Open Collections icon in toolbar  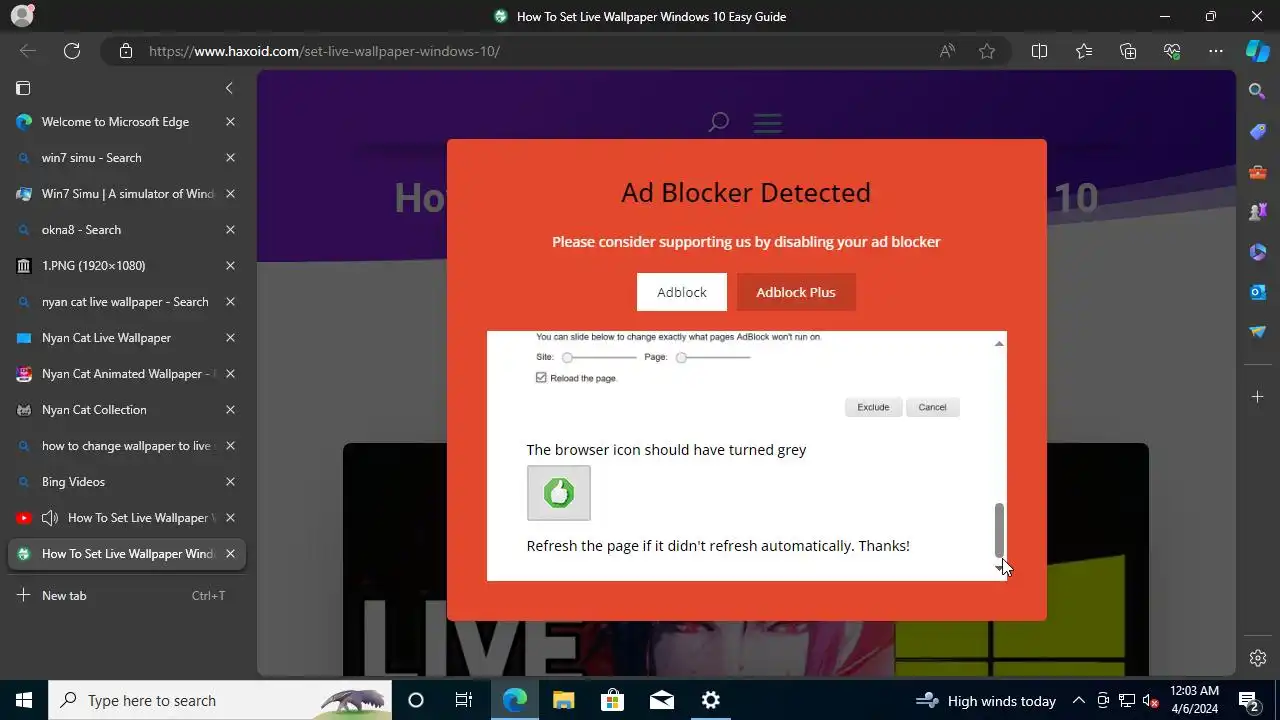point(1128,51)
